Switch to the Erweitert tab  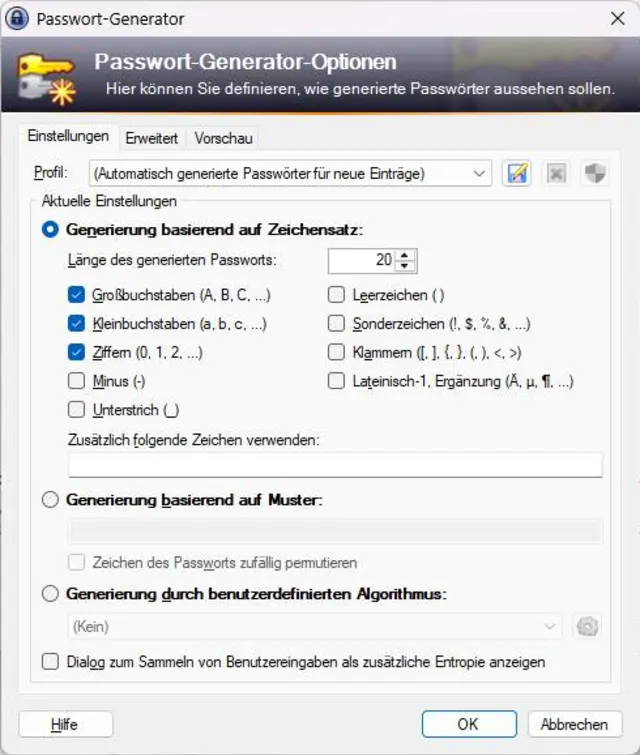point(151,137)
